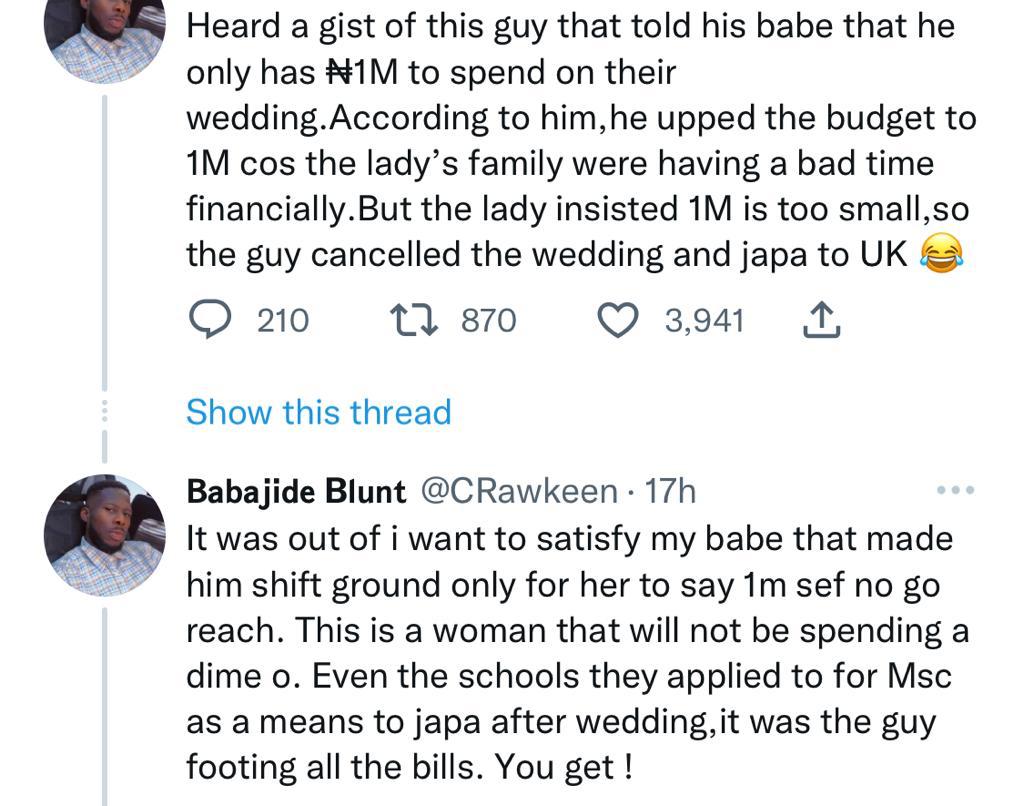Click the Show this thread link

(318, 412)
